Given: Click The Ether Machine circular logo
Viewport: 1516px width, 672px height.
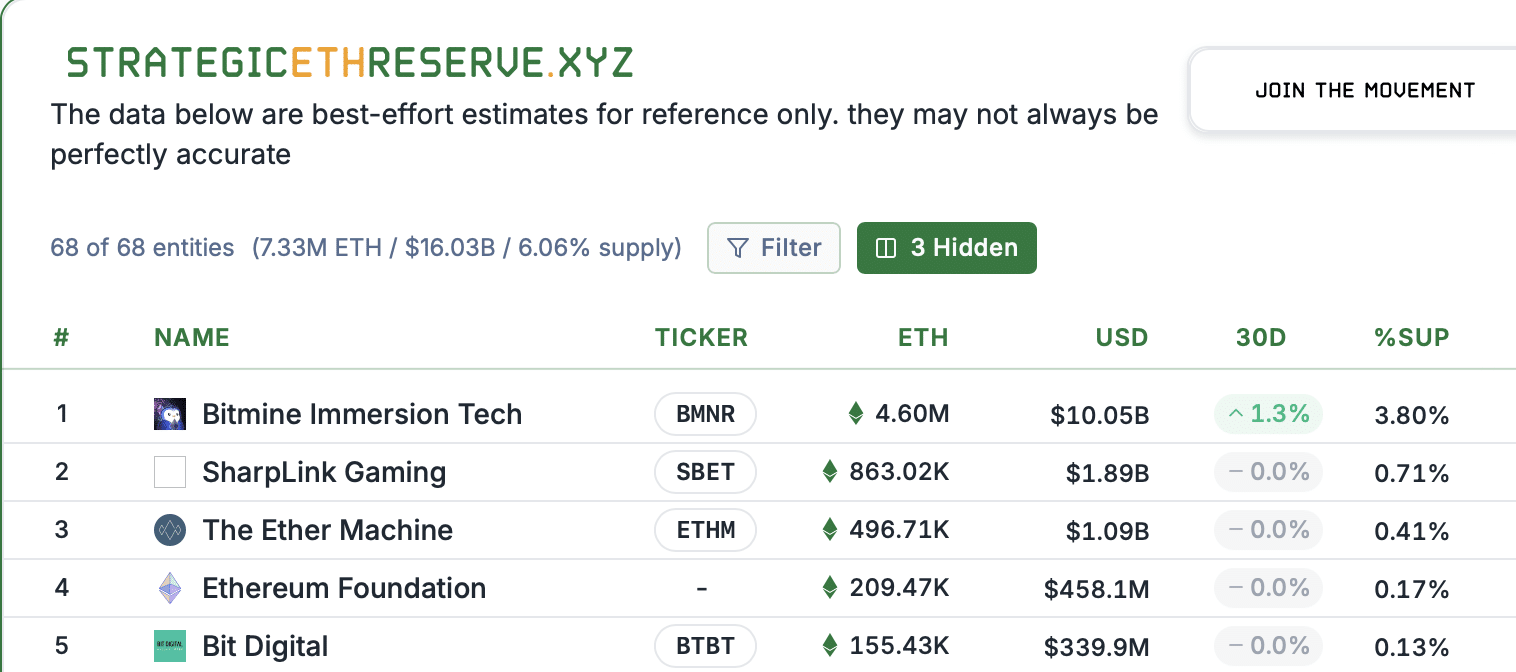Looking at the screenshot, I should [170, 530].
